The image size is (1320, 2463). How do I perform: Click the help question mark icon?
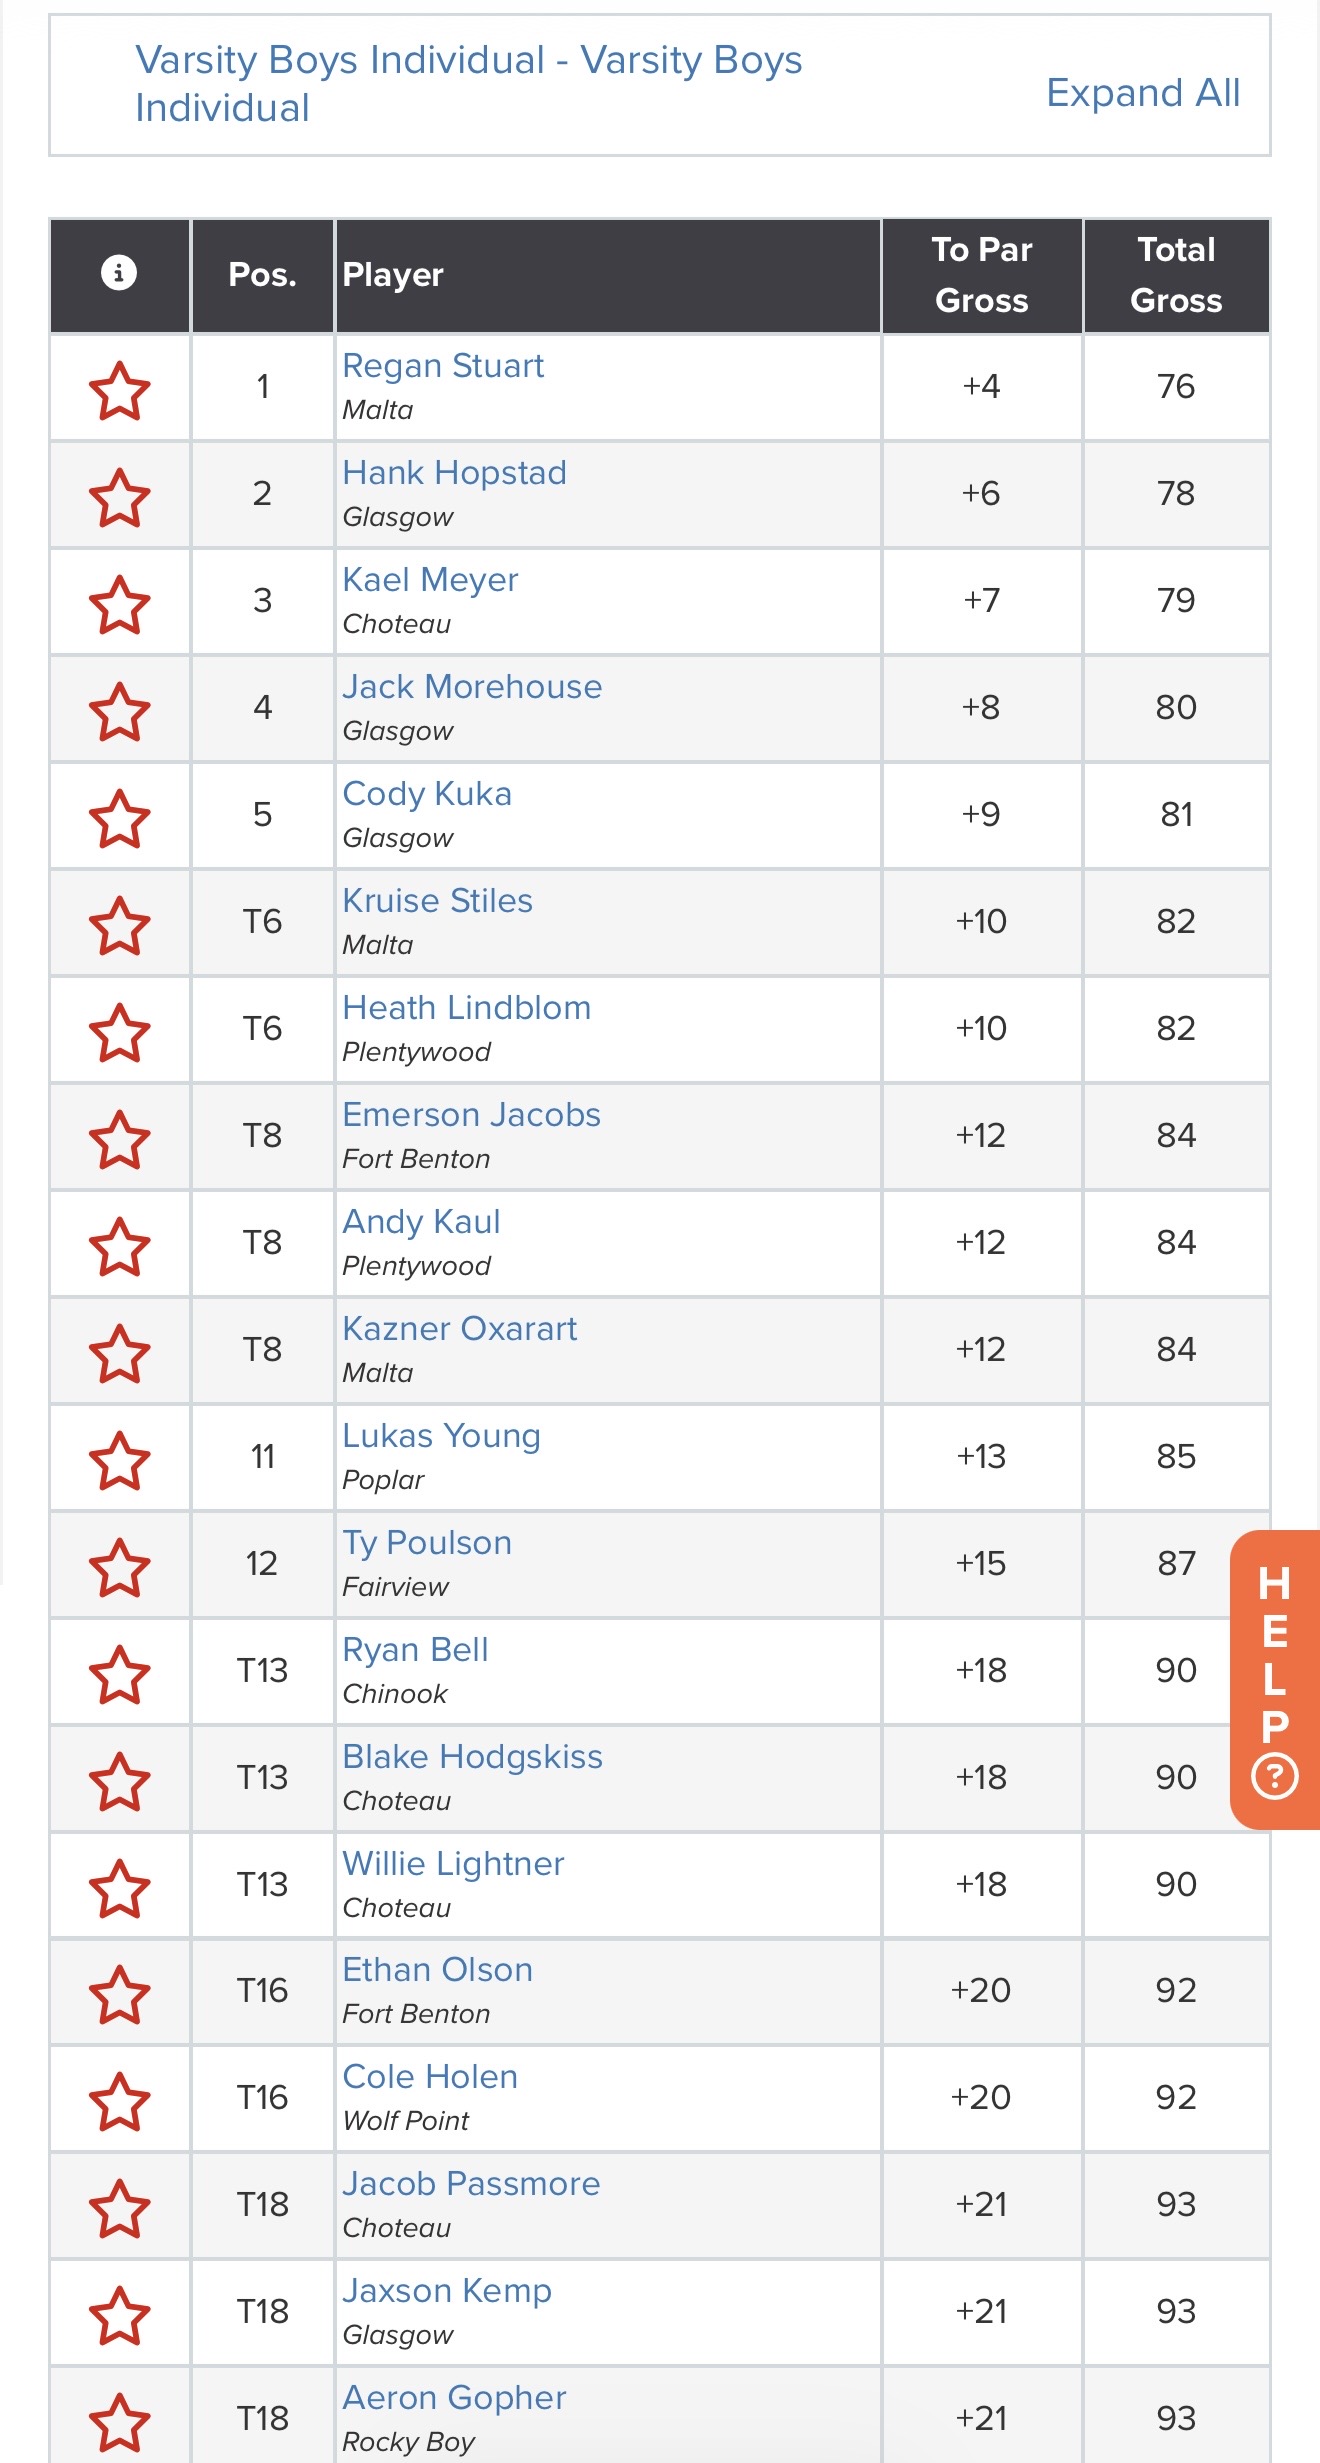(1274, 1777)
